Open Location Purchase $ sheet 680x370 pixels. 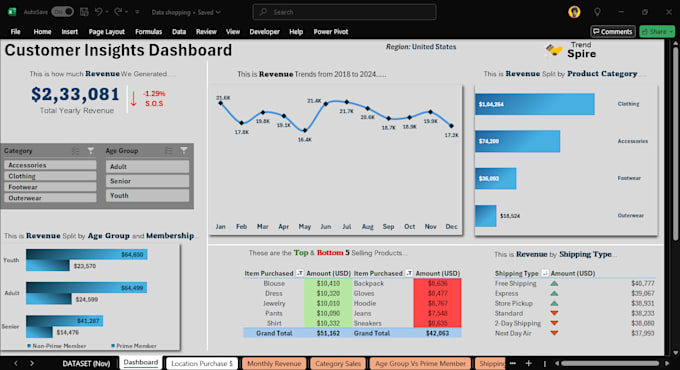click(x=202, y=363)
